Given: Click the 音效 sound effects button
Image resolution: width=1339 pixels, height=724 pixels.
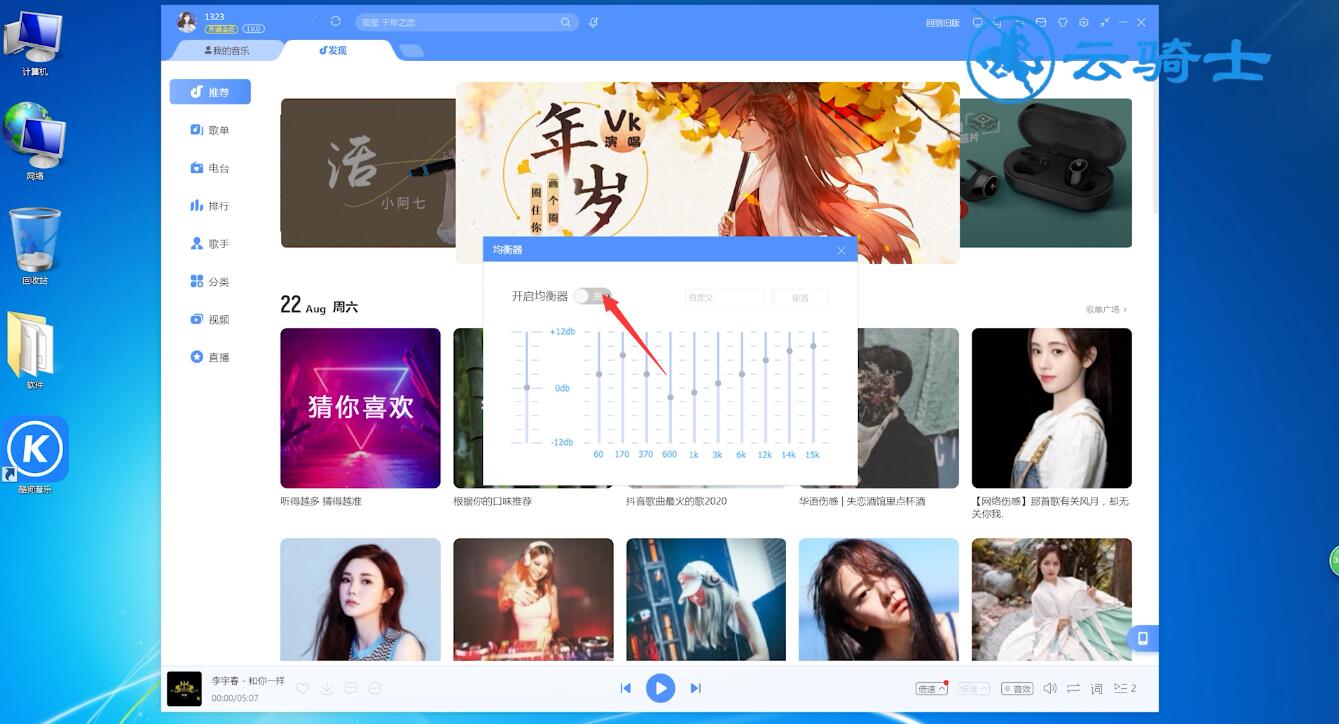Looking at the screenshot, I should tap(1017, 688).
